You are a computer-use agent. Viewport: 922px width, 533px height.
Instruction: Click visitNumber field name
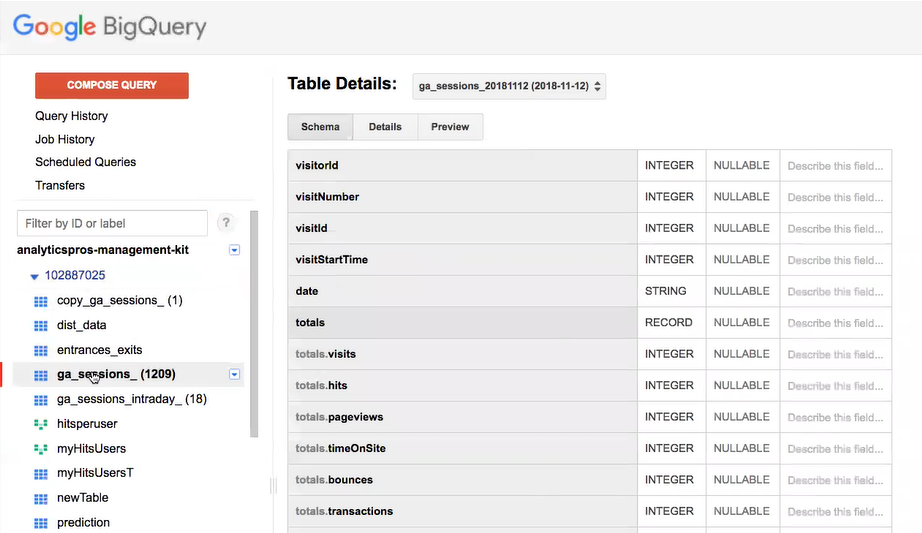[327, 196]
